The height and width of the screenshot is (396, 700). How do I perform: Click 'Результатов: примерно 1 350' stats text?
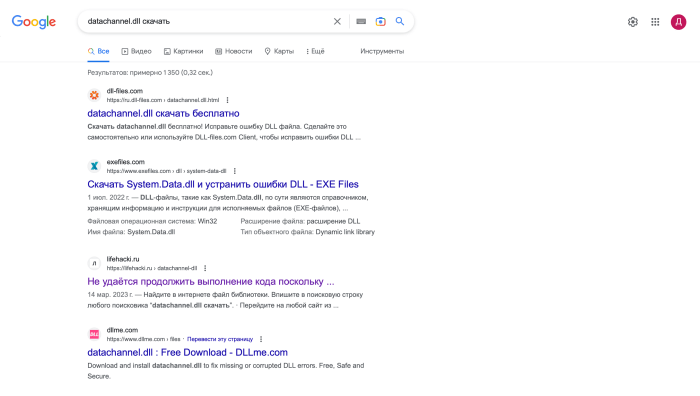click(x=150, y=72)
